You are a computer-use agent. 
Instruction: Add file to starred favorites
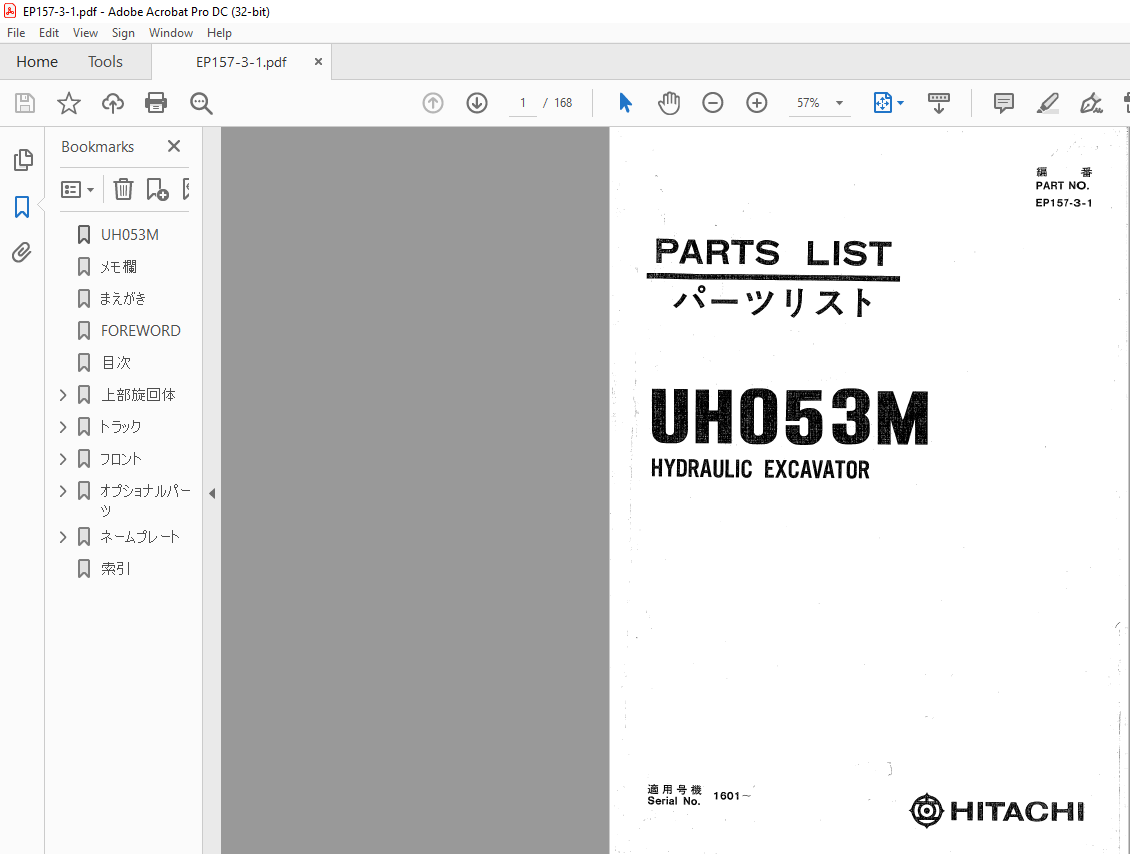(68, 103)
